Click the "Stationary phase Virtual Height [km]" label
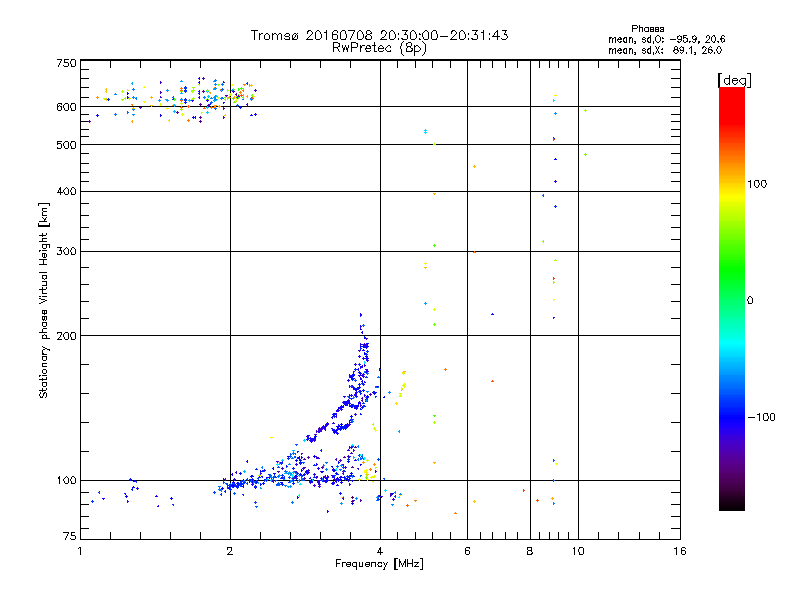800x600 pixels. tap(44, 300)
